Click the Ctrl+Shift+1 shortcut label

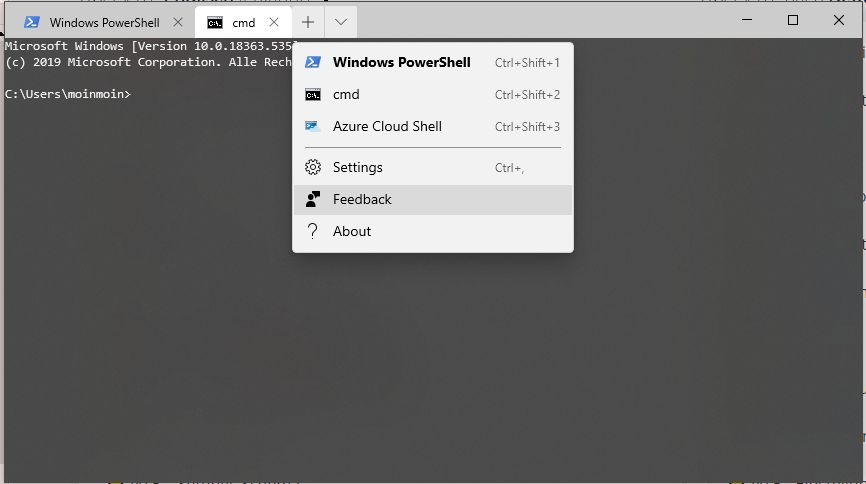click(527, 63)
